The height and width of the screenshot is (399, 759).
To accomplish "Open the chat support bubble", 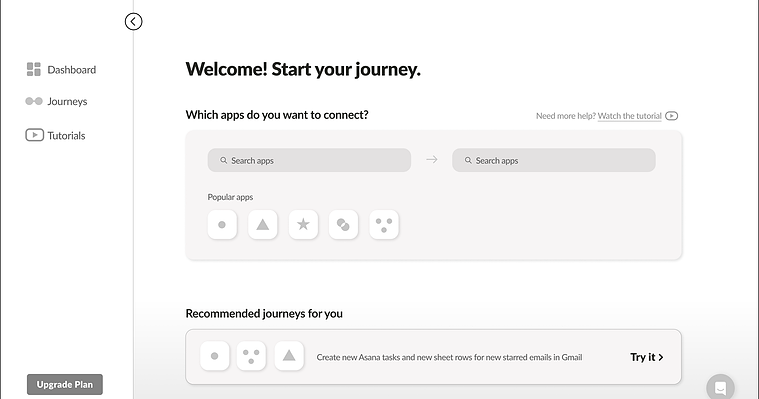I will coord(720,387).
